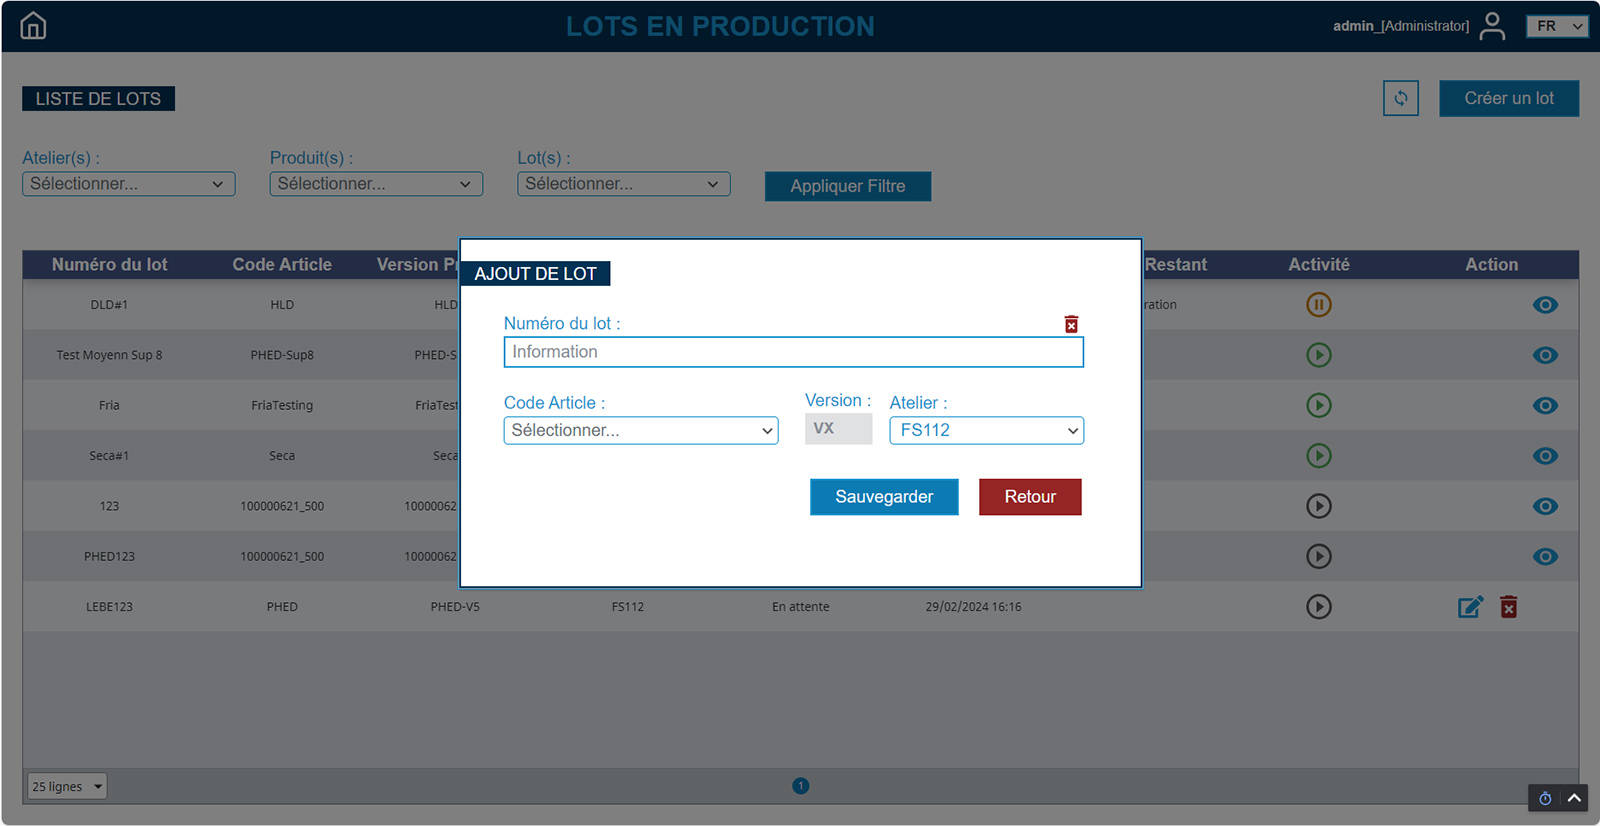This screenshot has height=826, width=1600.
Task: Sort by Code Article column header
Action: pos(282,265)
